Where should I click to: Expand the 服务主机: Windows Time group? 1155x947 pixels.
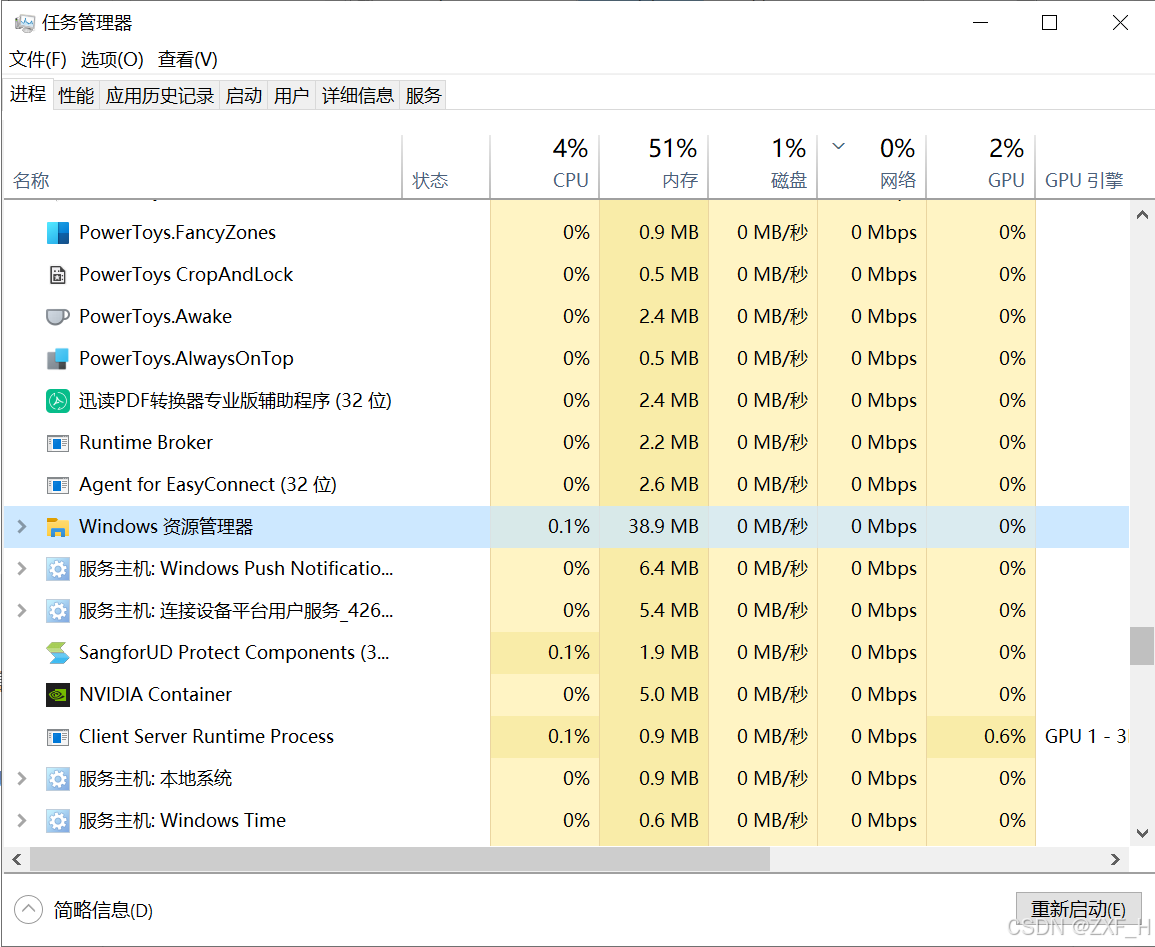[x=22, y=820]
